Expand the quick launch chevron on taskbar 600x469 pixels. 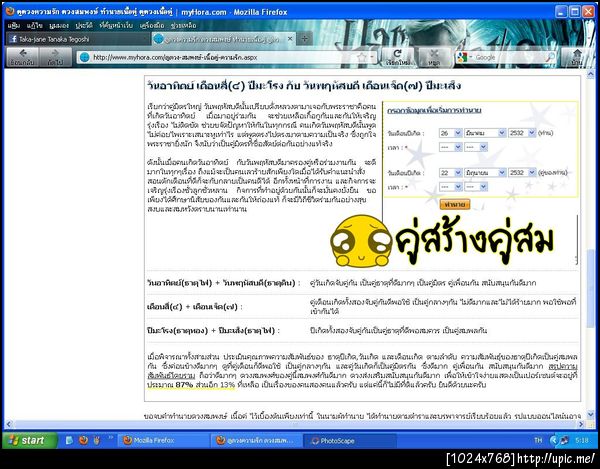[111, 437]
